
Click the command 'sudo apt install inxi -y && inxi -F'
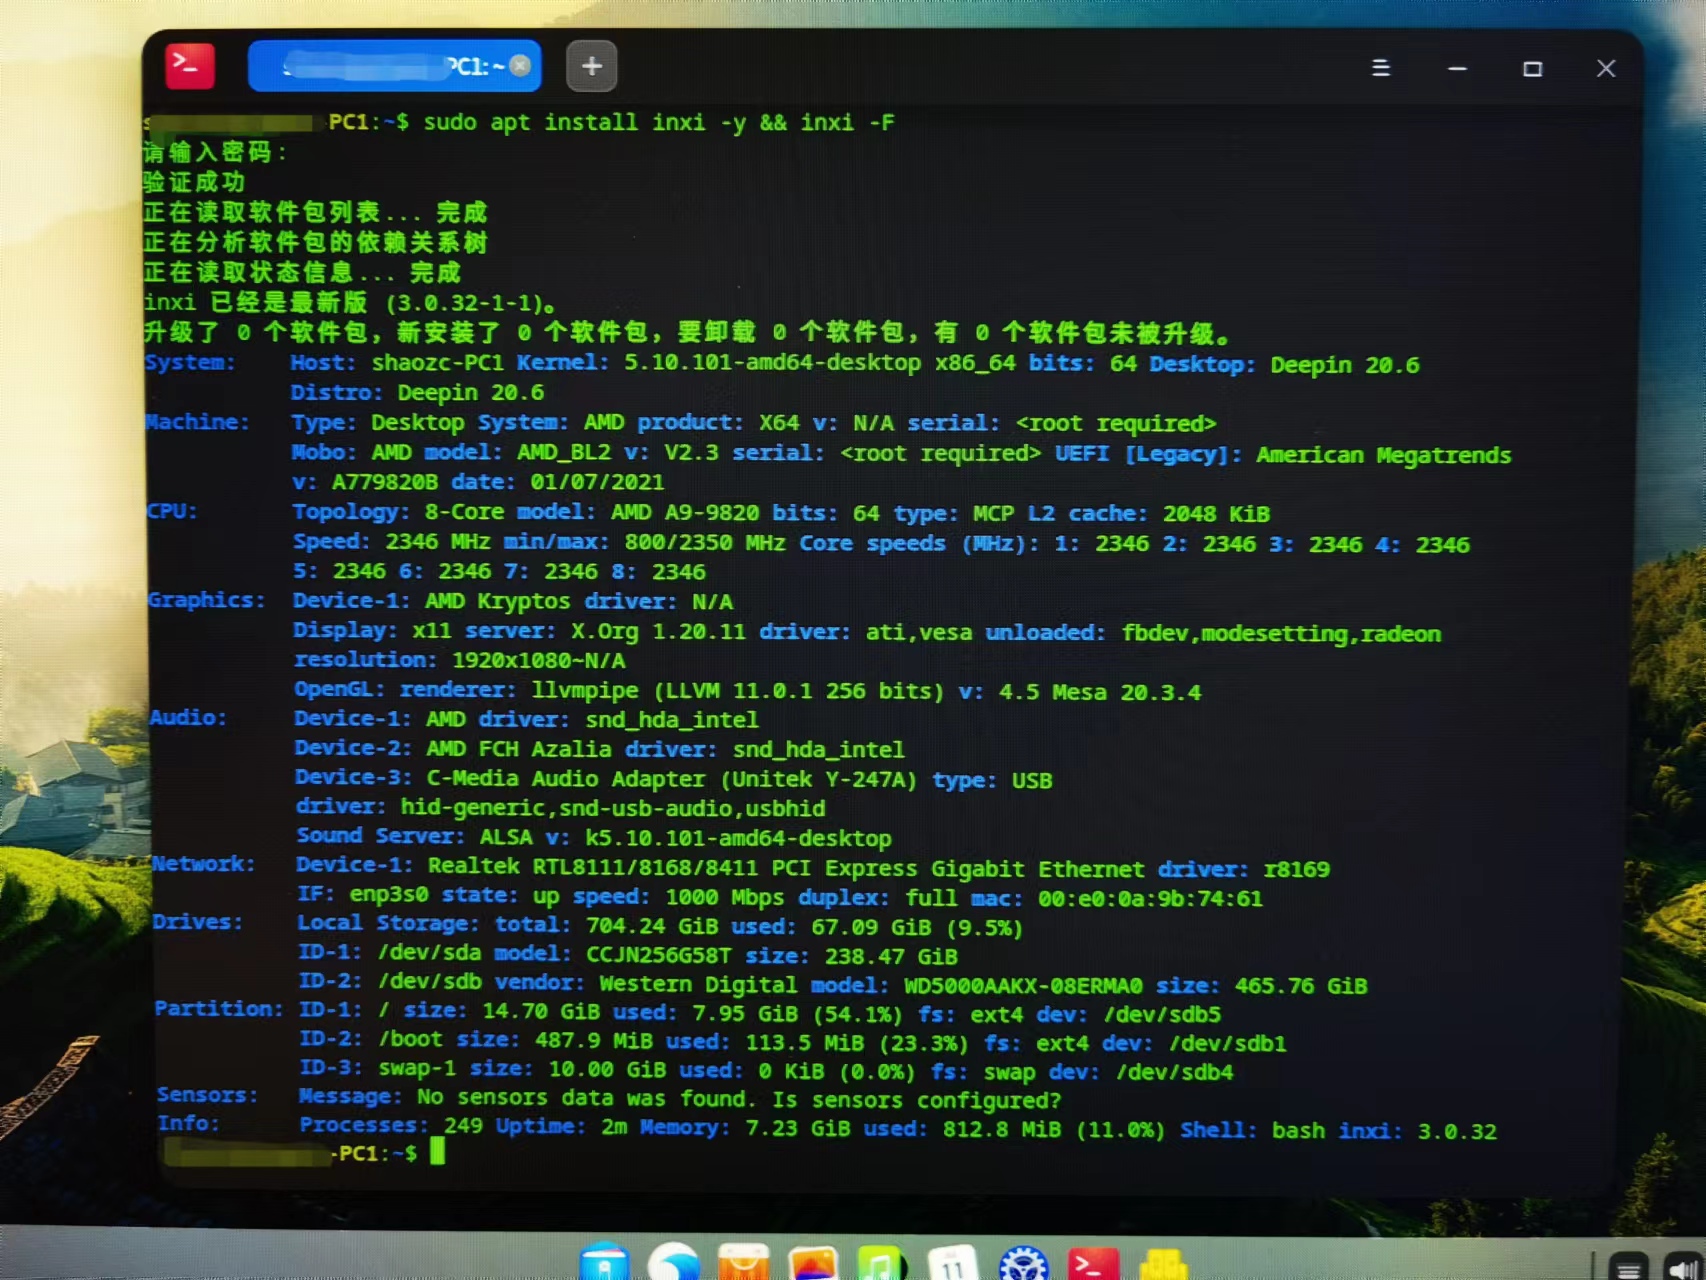[x=659, y=122]
